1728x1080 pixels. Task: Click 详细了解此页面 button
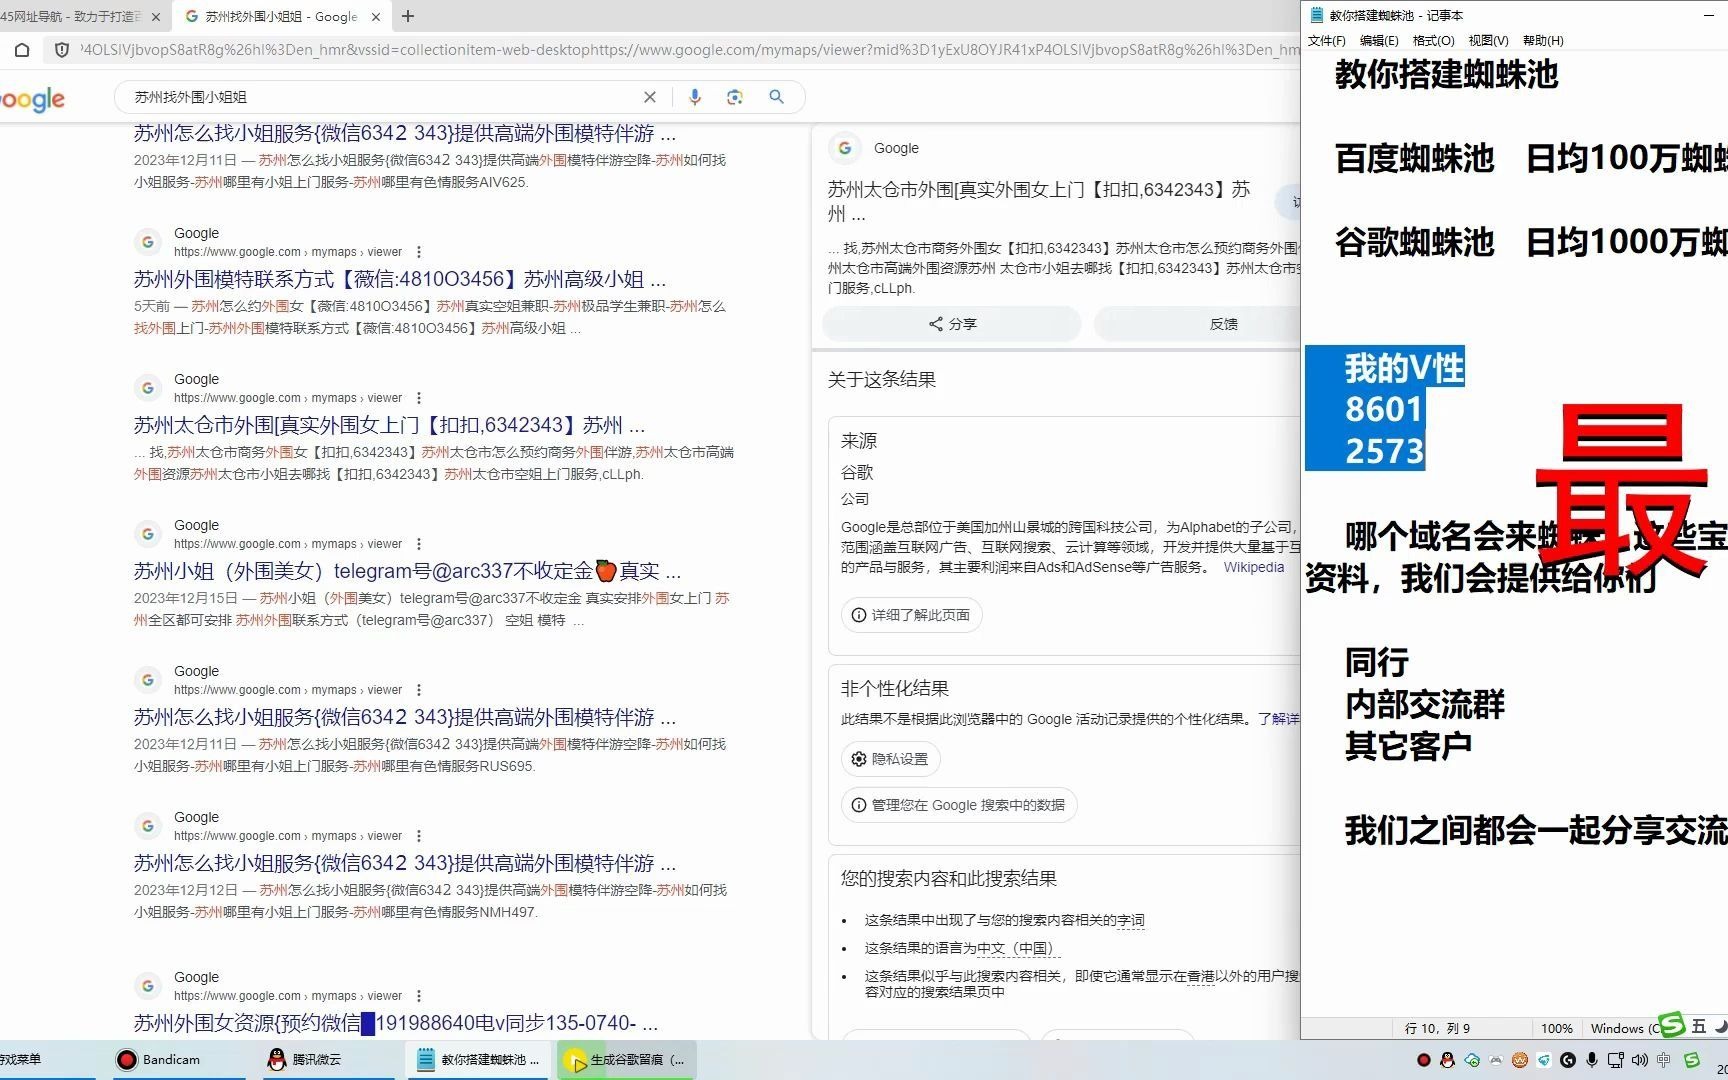coord(911,615)
